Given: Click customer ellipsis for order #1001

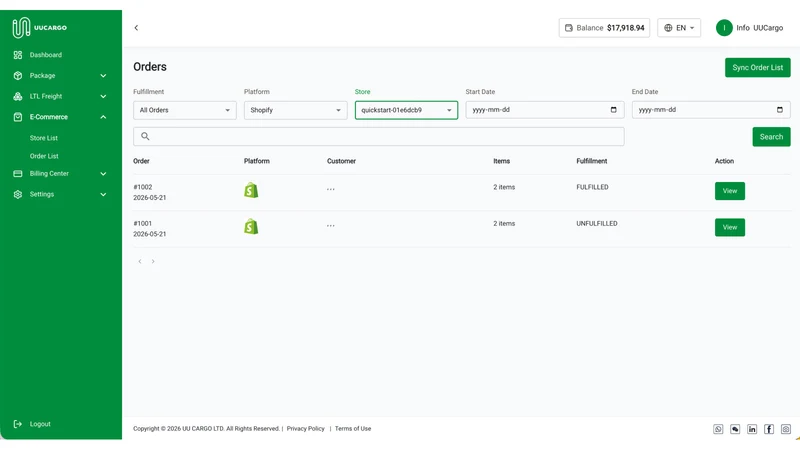Looking at the screenshot, I should point(331,226).
